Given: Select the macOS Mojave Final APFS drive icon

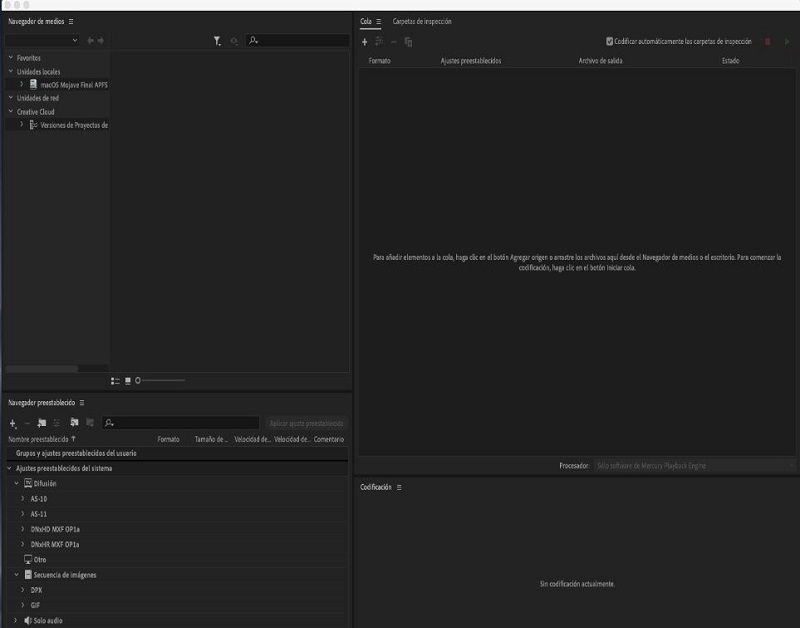Looking at the screenshot, I should [x=33, y=84].
